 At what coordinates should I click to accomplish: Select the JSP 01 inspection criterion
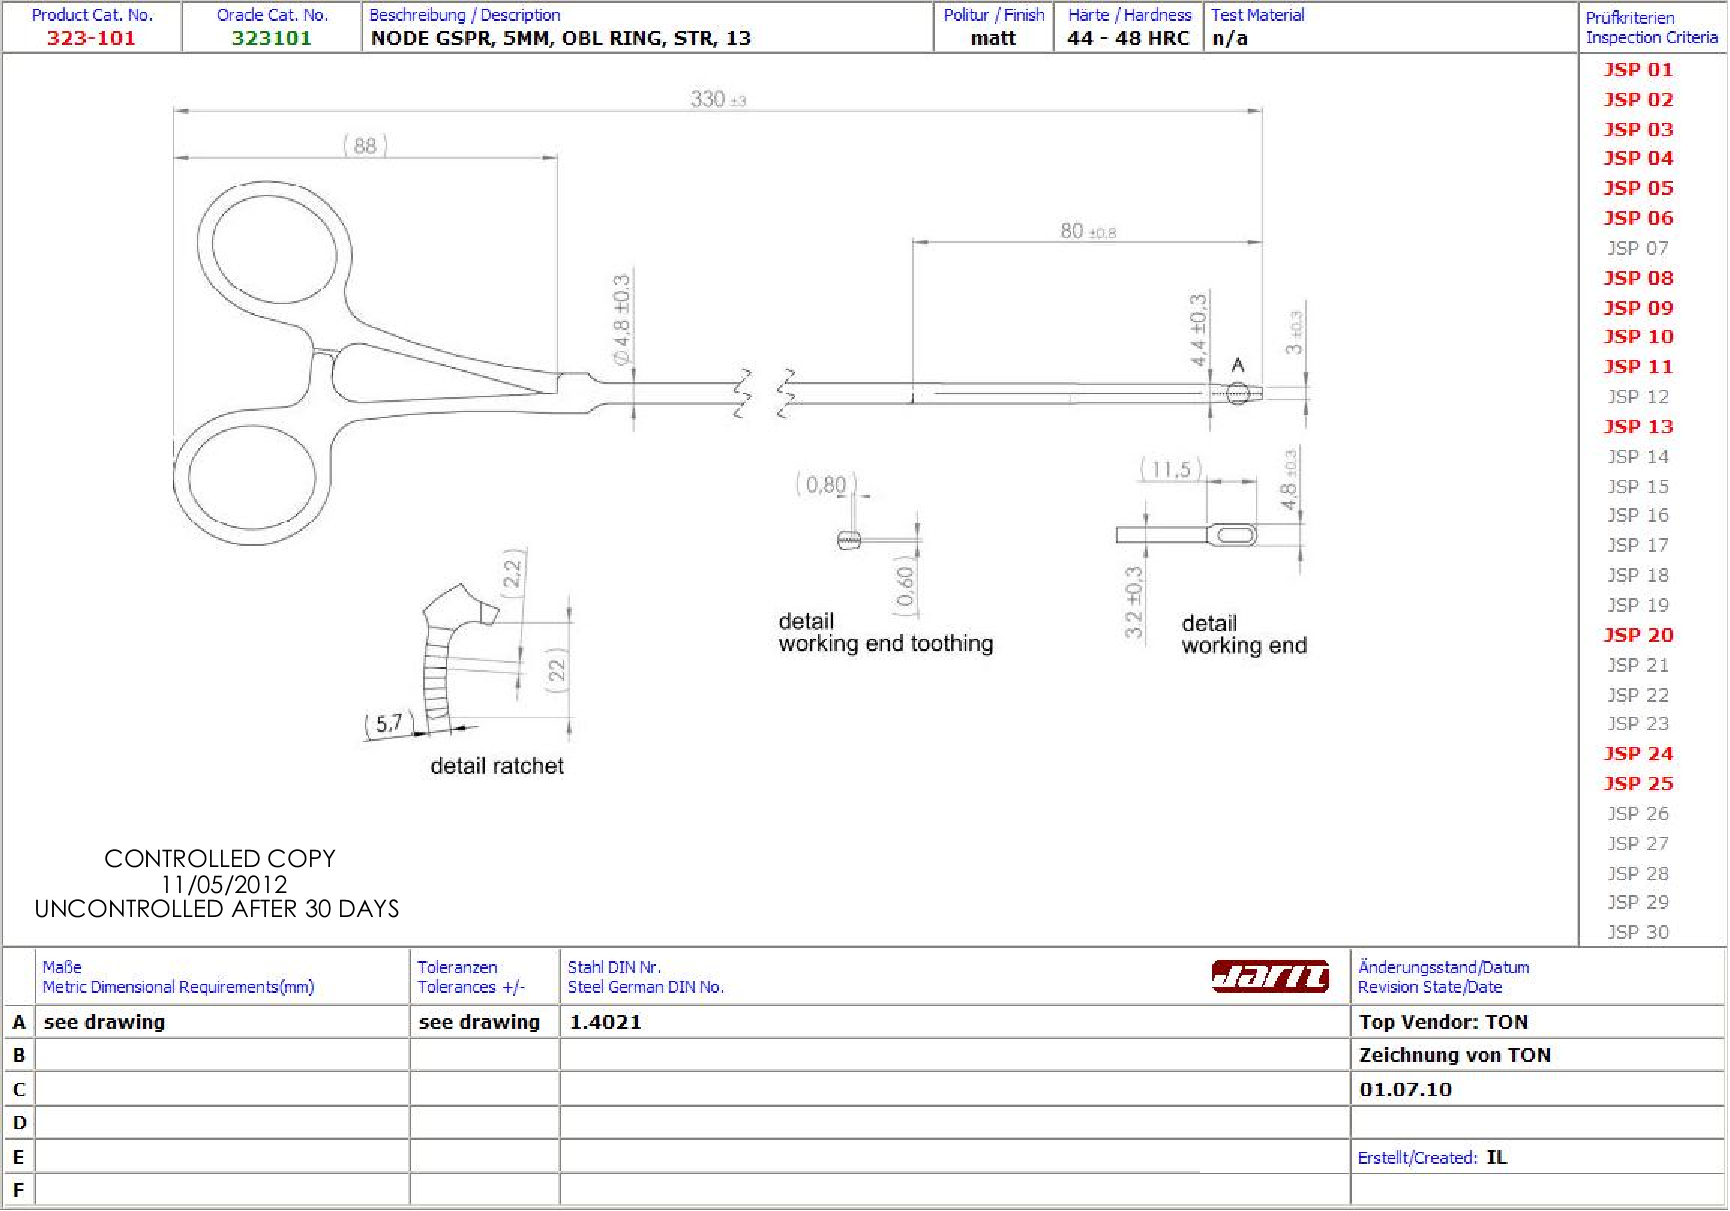(1638, 70)
